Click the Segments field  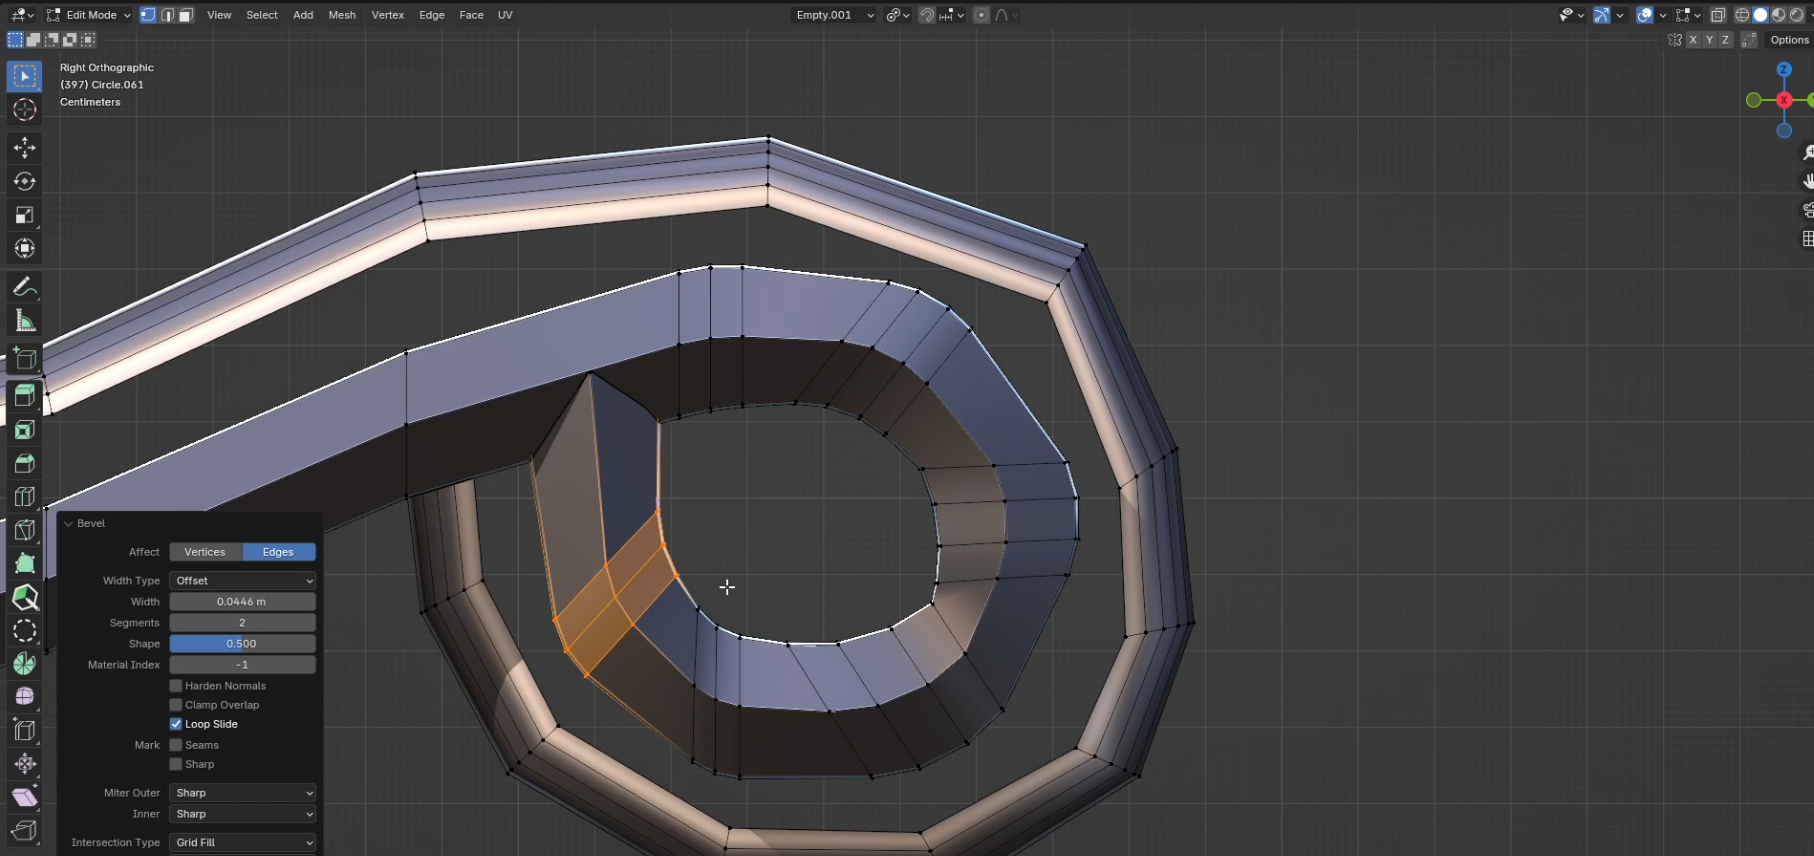243,623
